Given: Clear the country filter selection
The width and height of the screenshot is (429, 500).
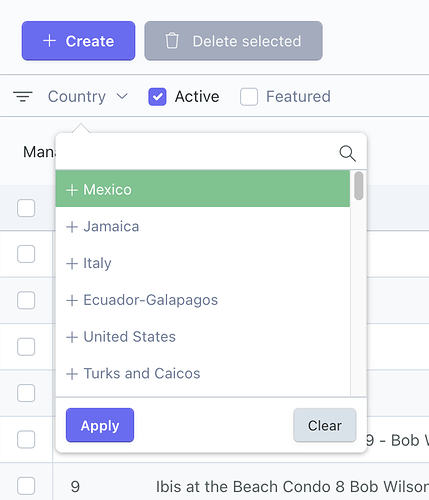Looking at the screenshot, I should (x=325, y=425).
